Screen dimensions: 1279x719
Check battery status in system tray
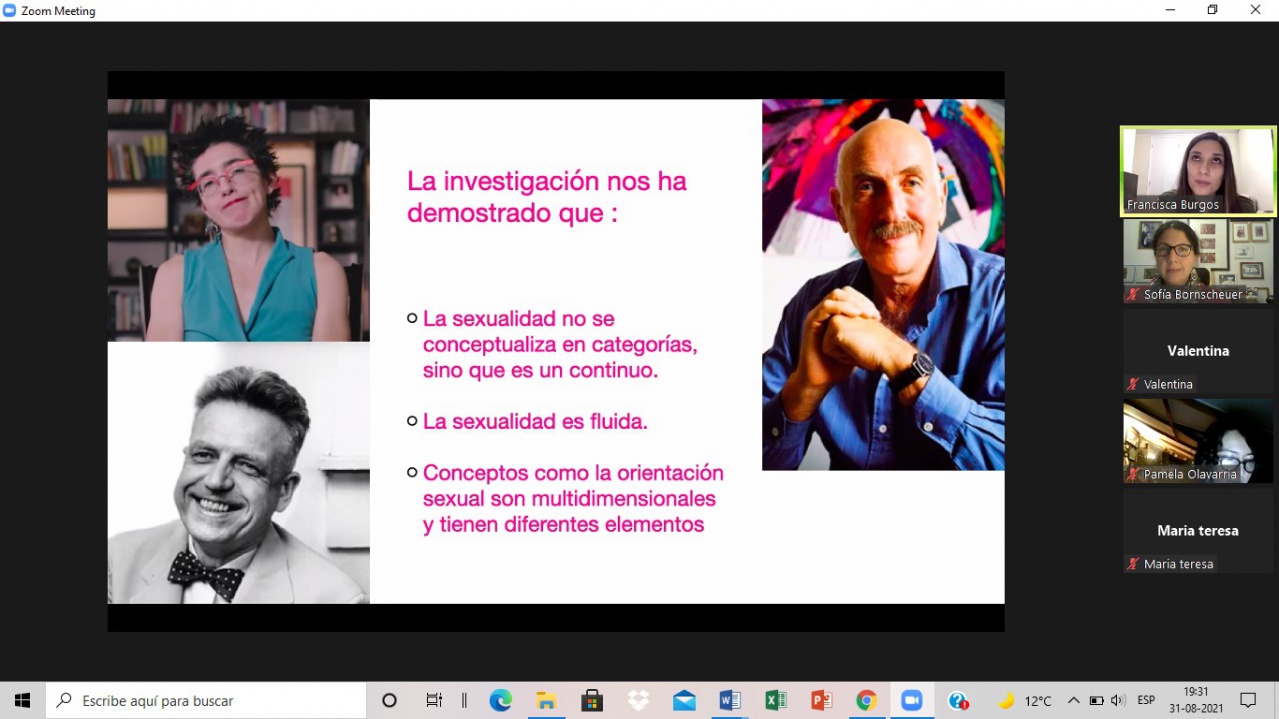[1097, 700]
